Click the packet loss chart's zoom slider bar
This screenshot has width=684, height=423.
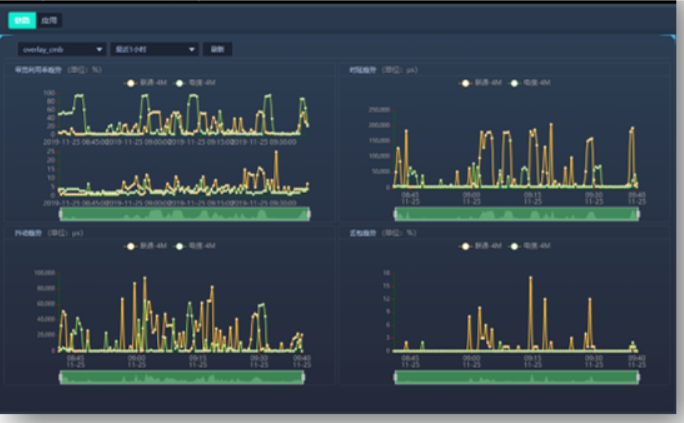[517, 377]
